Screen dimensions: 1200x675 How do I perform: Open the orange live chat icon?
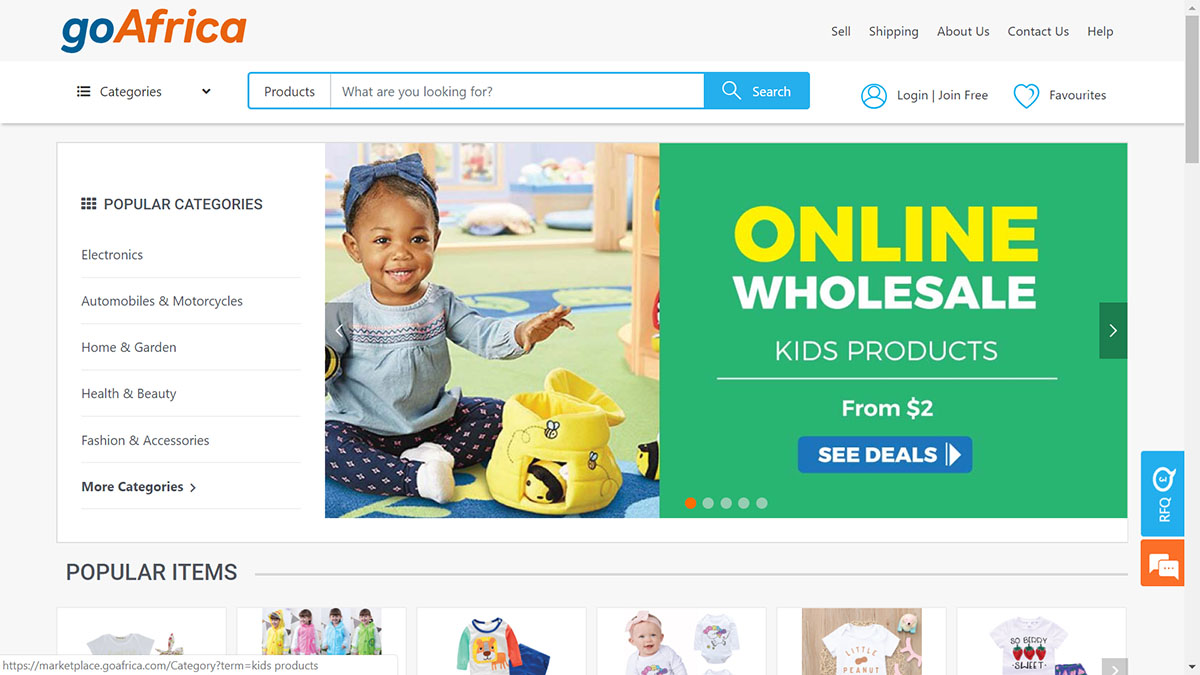[1162, 564]
